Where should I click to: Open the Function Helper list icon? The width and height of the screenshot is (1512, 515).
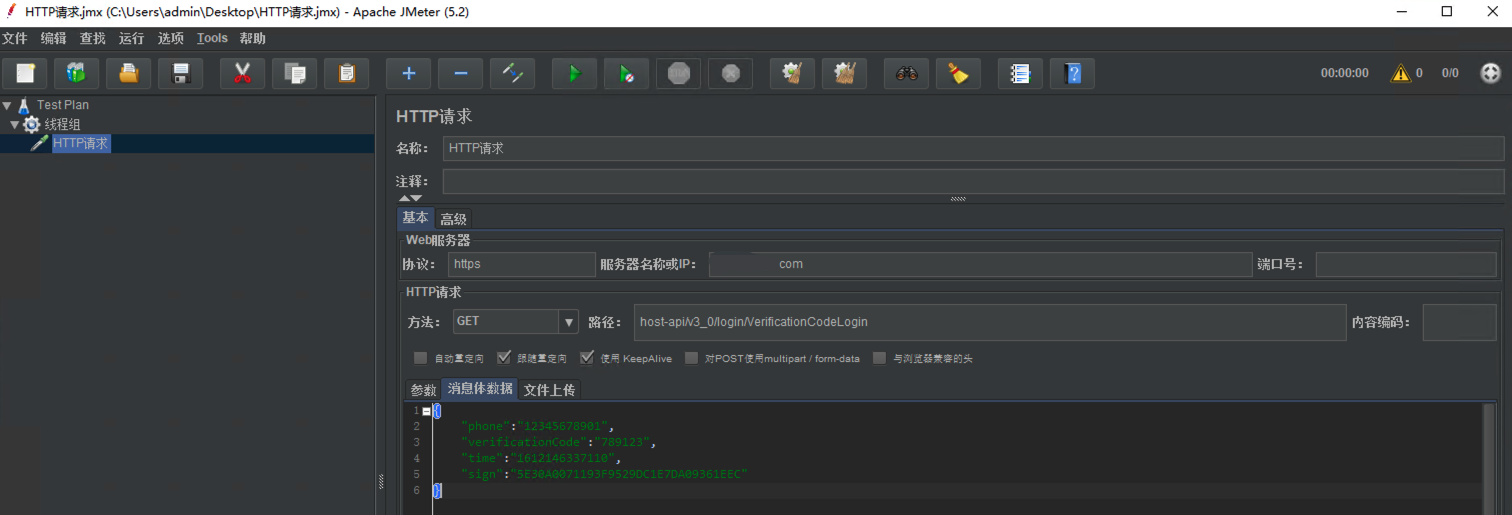coord(1020,74)
